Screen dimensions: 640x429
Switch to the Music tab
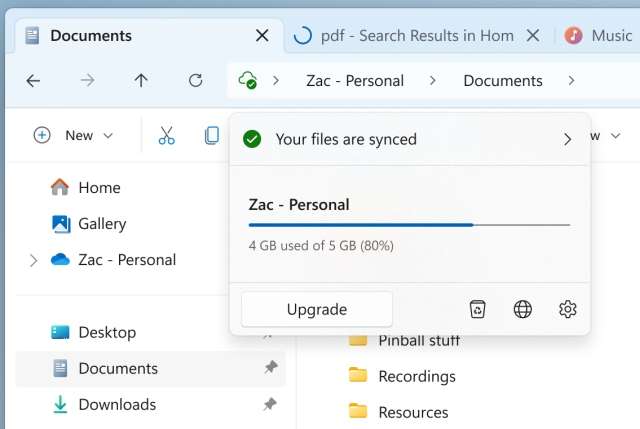[600, 35]
